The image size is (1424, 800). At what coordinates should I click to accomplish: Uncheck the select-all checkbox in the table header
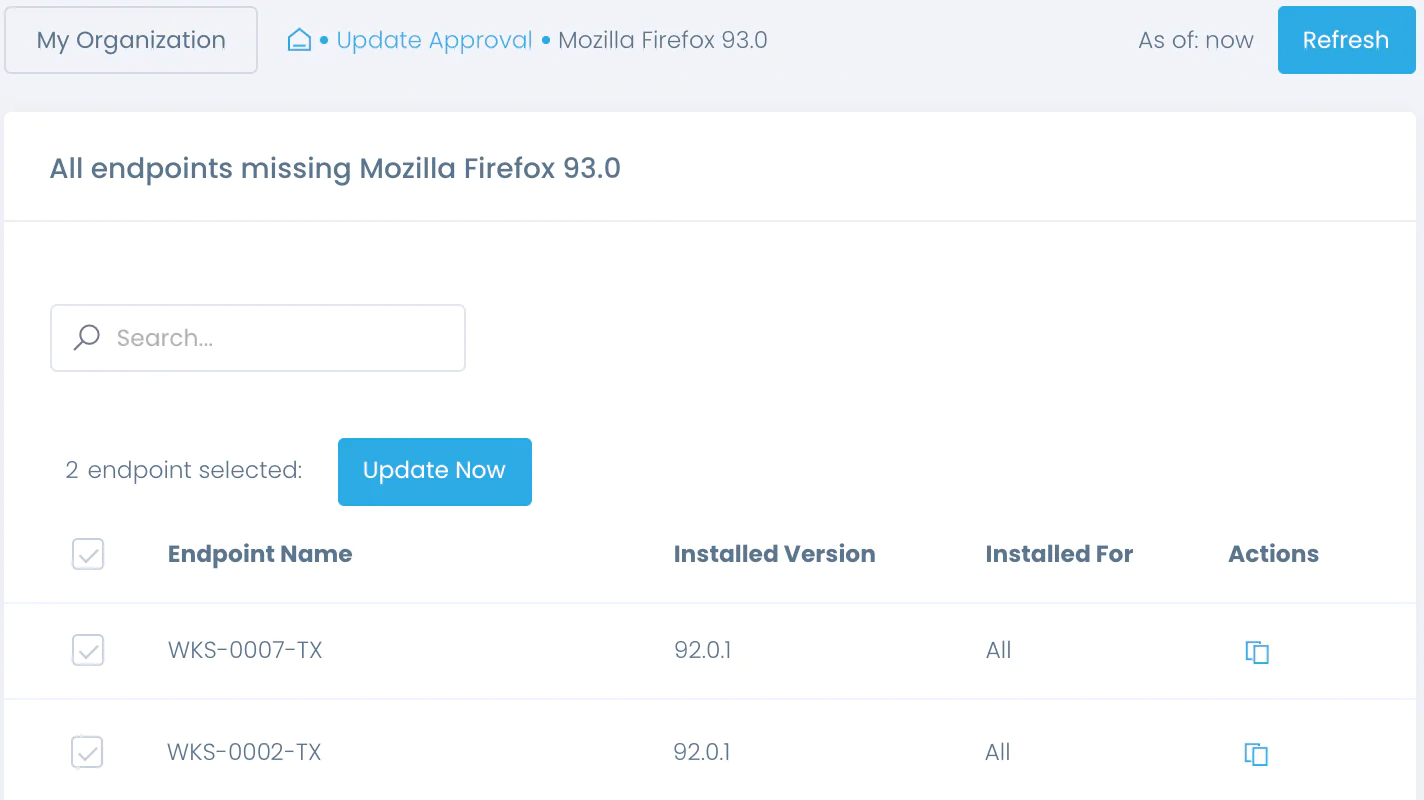[87, 554]
